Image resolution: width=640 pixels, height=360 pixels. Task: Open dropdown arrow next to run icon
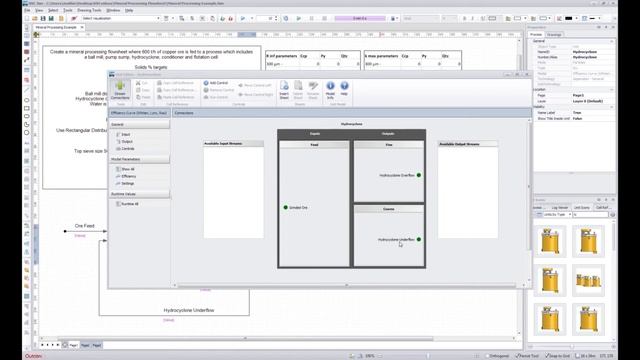pyautogui.click(x=252, y=18)
